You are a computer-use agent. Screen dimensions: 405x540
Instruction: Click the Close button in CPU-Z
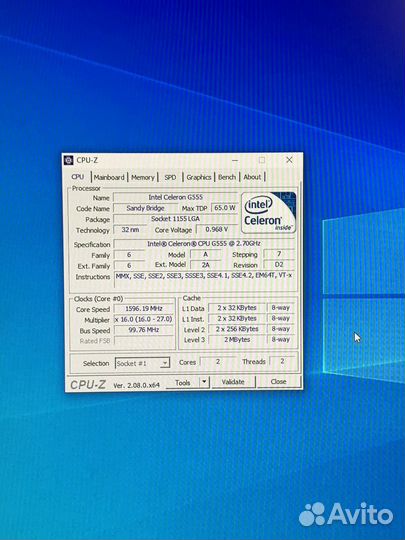point(278,382)
